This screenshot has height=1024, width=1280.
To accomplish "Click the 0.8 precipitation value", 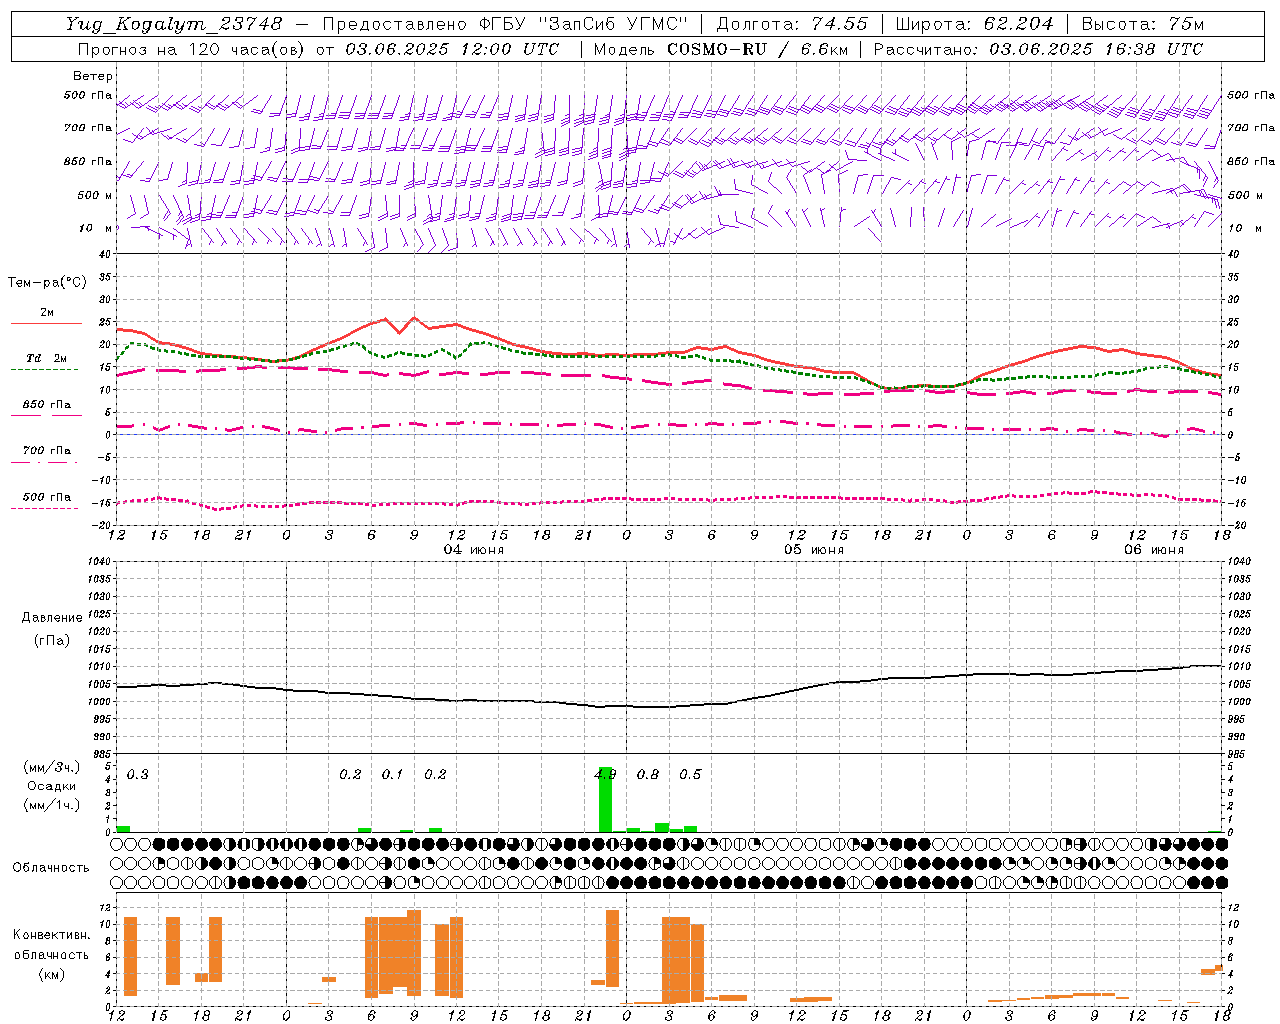I will pos(648,774).
